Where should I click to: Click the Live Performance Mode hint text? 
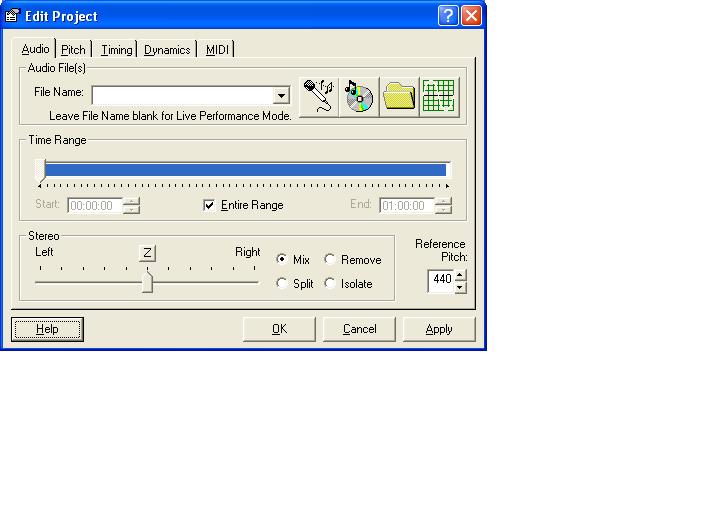click(170, 116)
